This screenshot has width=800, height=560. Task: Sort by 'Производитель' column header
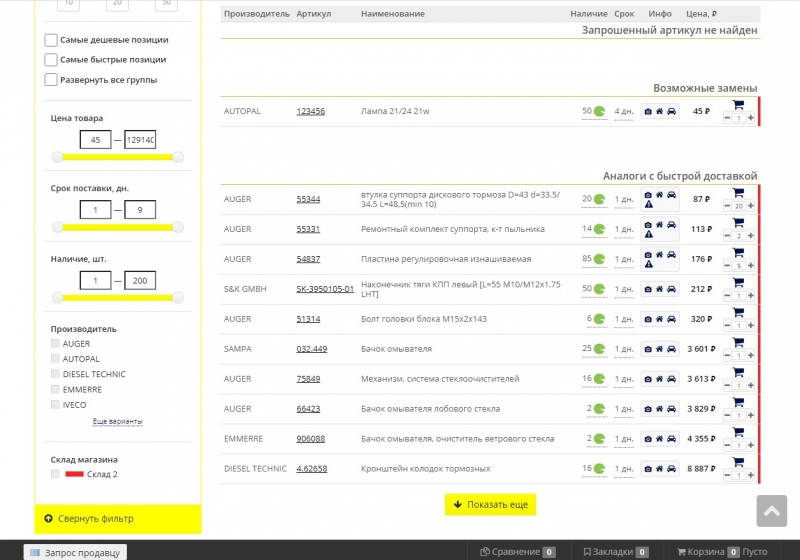(x=257, y=14)
